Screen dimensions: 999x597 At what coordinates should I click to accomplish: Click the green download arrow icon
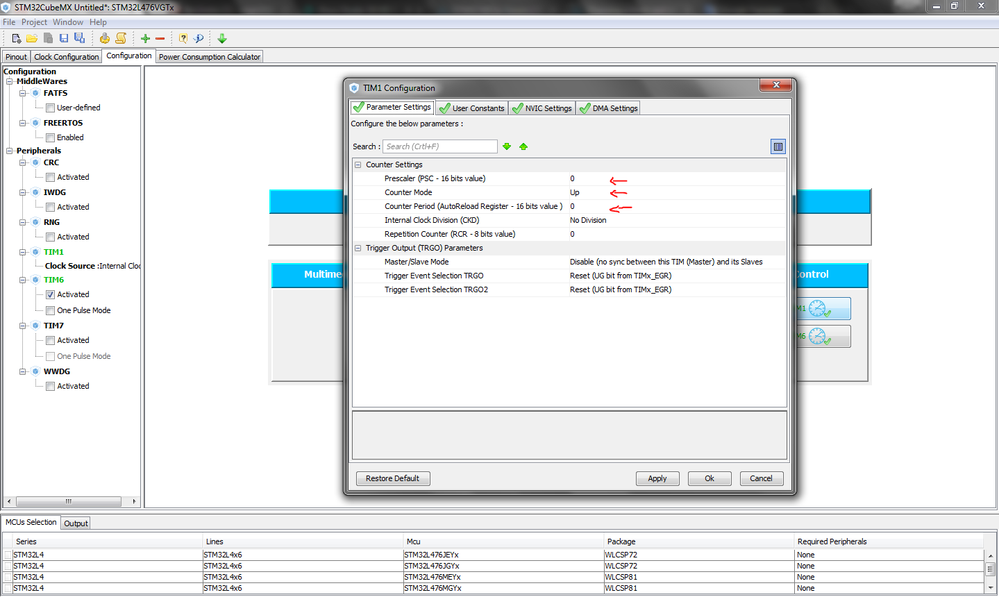(x=222, y=38)
